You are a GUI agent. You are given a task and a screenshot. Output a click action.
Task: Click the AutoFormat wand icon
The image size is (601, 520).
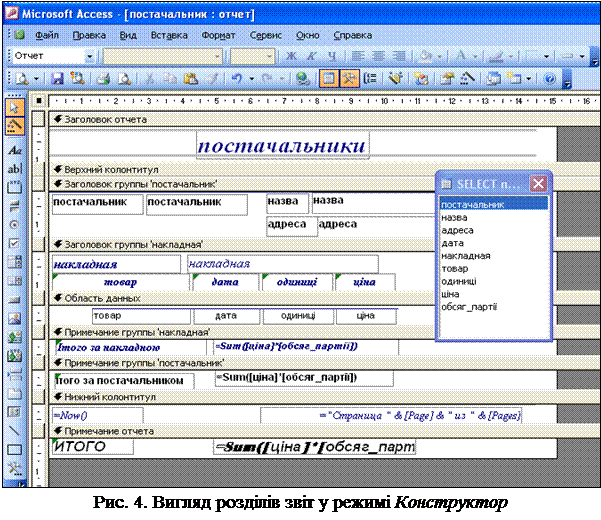[x=396, y=79]
